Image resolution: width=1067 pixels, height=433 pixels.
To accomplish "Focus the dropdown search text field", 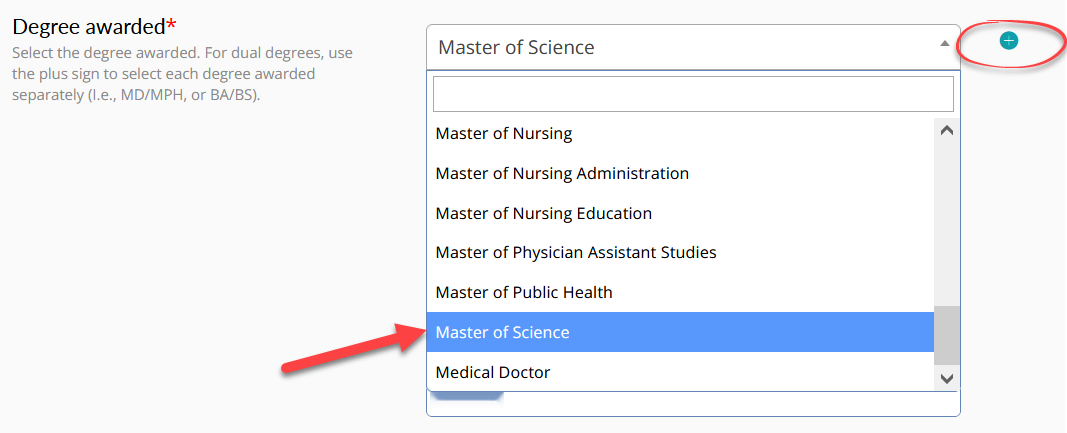I will pyautogui.click(x=693, y=94).
